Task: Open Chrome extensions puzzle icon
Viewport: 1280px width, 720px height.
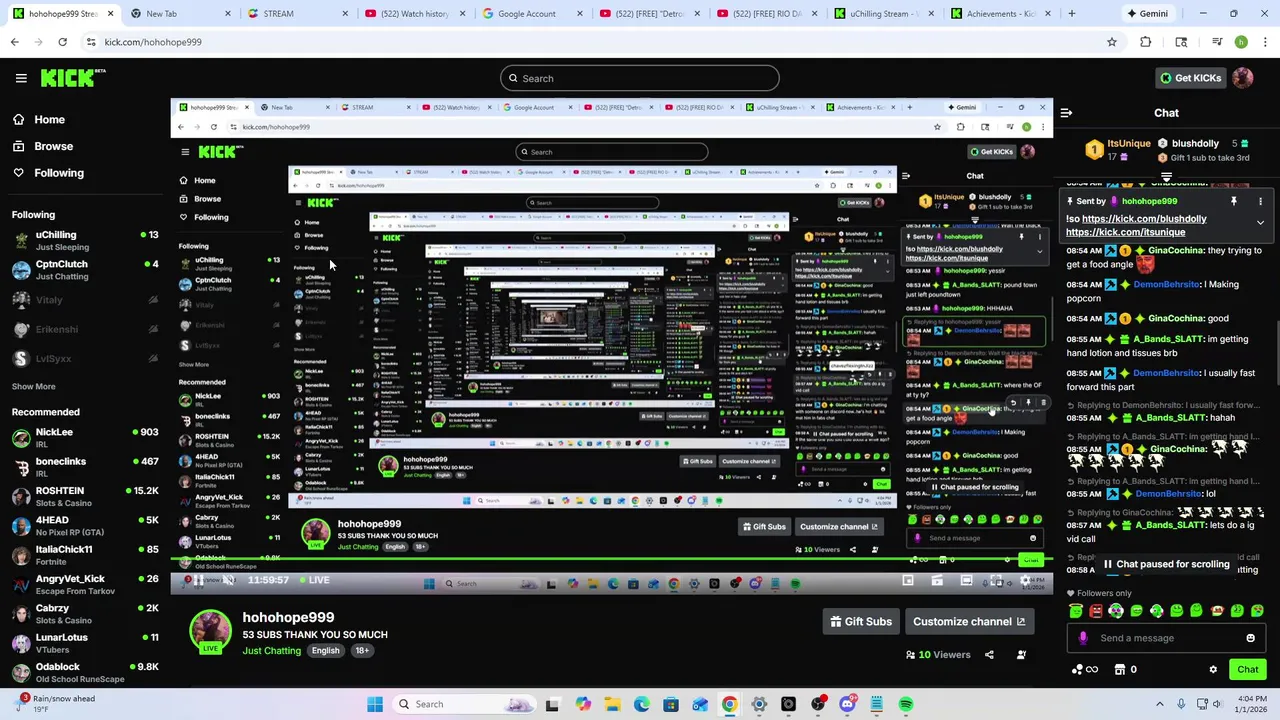Action: tap(1146, 42)
